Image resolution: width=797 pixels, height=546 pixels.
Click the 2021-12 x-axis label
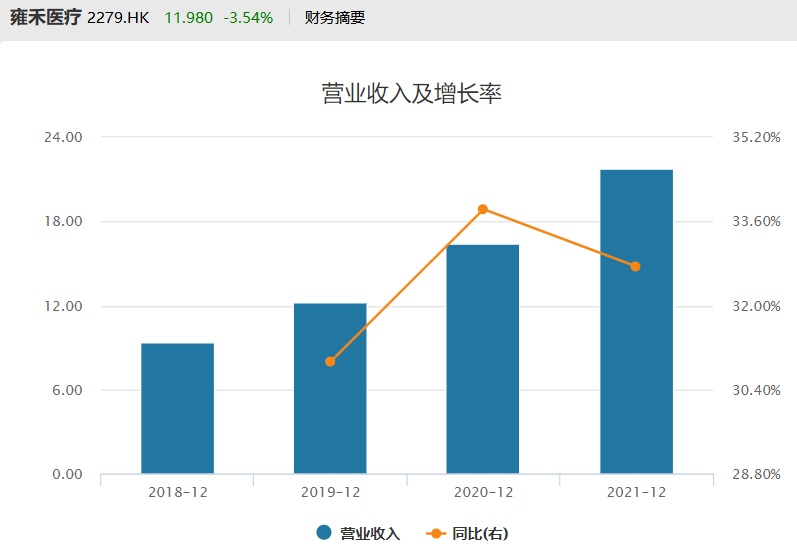click(x=636, y=492)
